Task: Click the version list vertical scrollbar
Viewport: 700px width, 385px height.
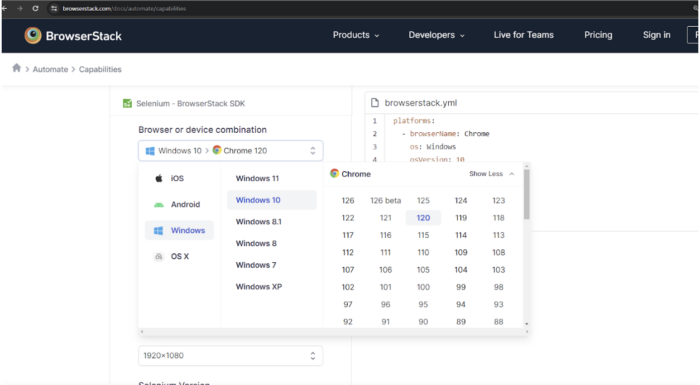Action: (527, 194)
